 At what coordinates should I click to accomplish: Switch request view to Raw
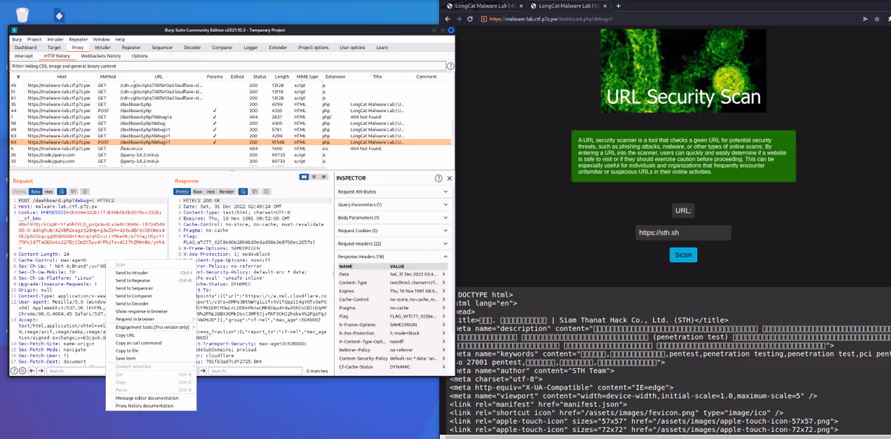[x=35, y=191]
